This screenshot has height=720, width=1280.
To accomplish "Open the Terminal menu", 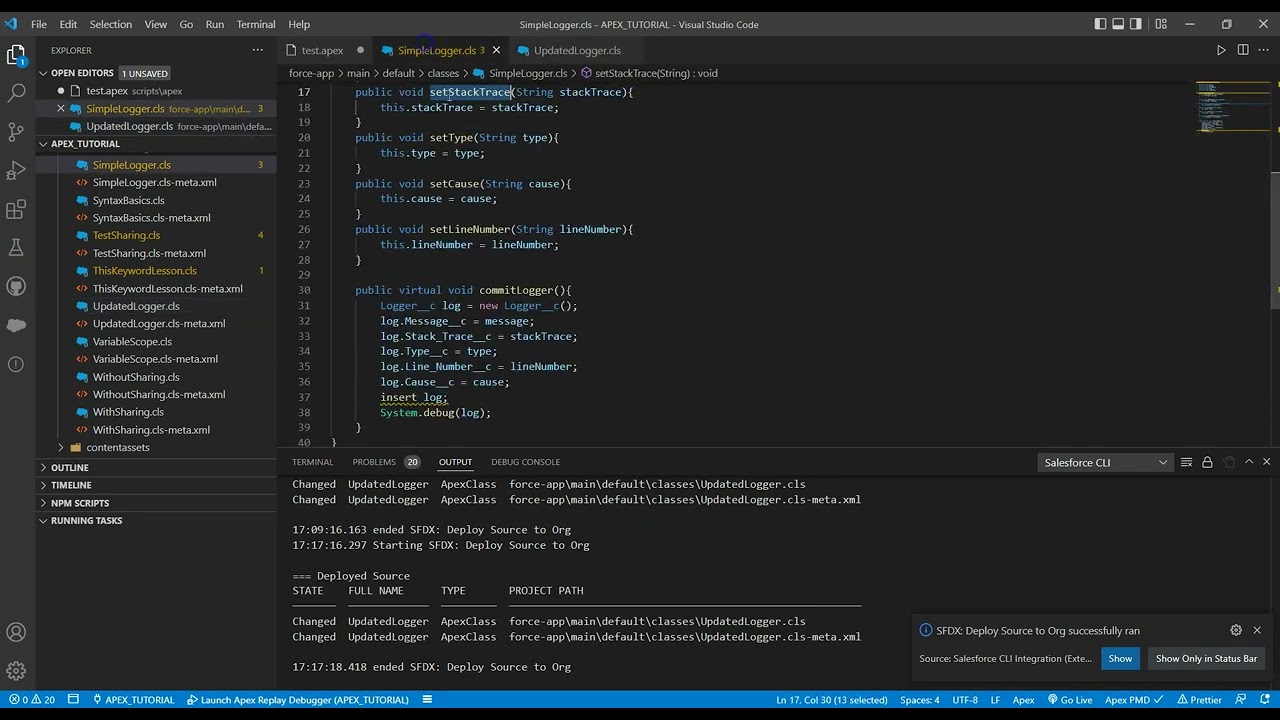I will (256, 24).
